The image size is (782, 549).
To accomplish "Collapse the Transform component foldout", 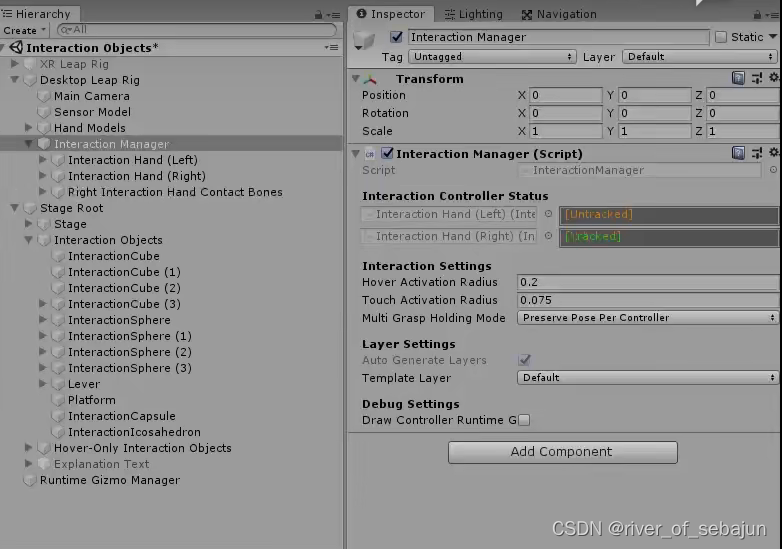I will pos(356,79).
